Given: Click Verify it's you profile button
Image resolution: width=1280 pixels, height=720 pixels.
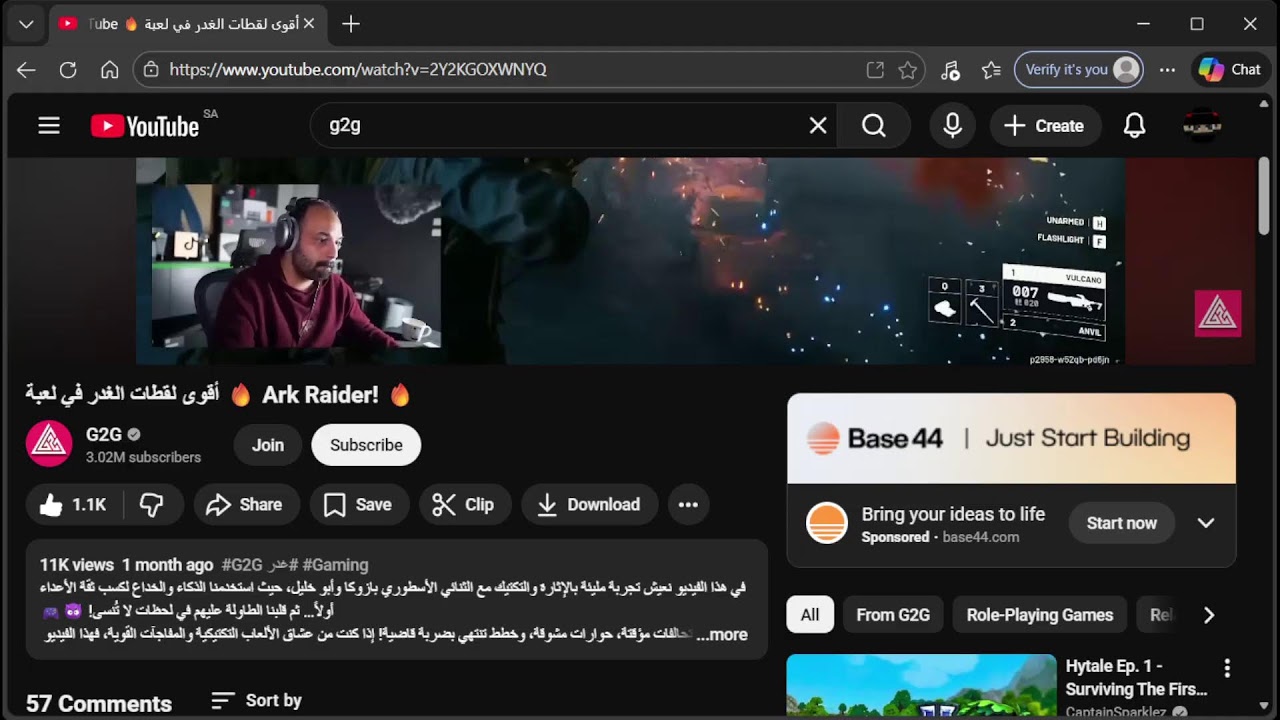Looking at the screenshot, I should coord(1079,70).
